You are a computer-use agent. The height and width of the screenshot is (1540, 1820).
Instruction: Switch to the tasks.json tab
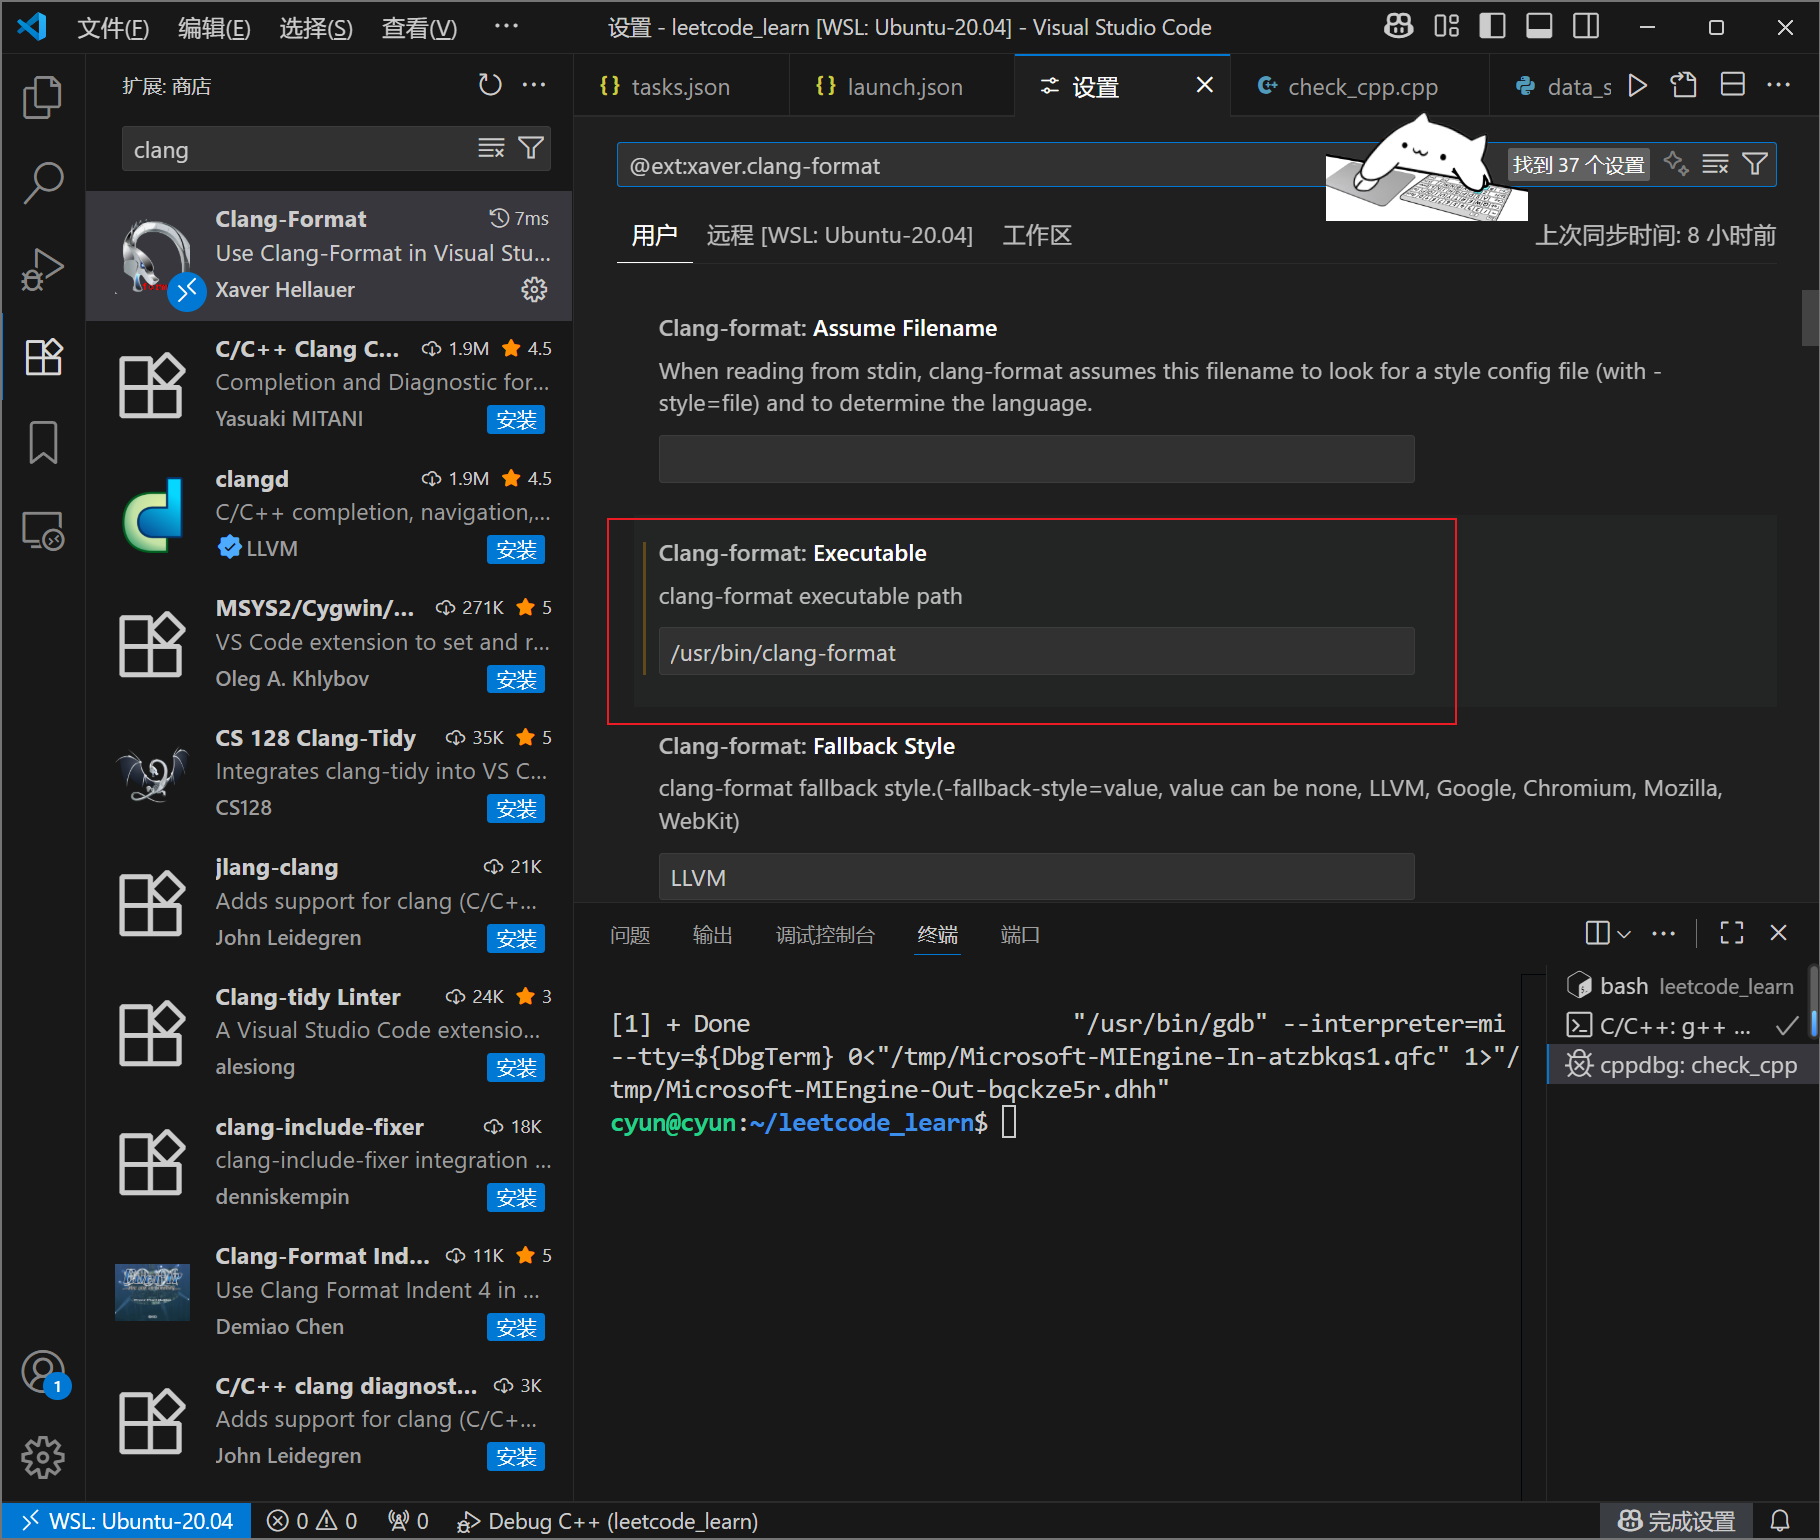680,87
